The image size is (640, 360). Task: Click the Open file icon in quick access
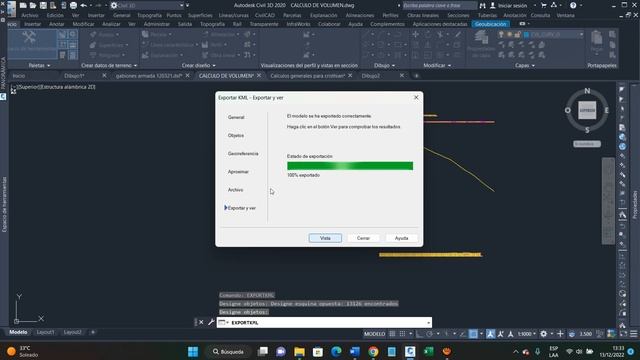tap(33, 5)
